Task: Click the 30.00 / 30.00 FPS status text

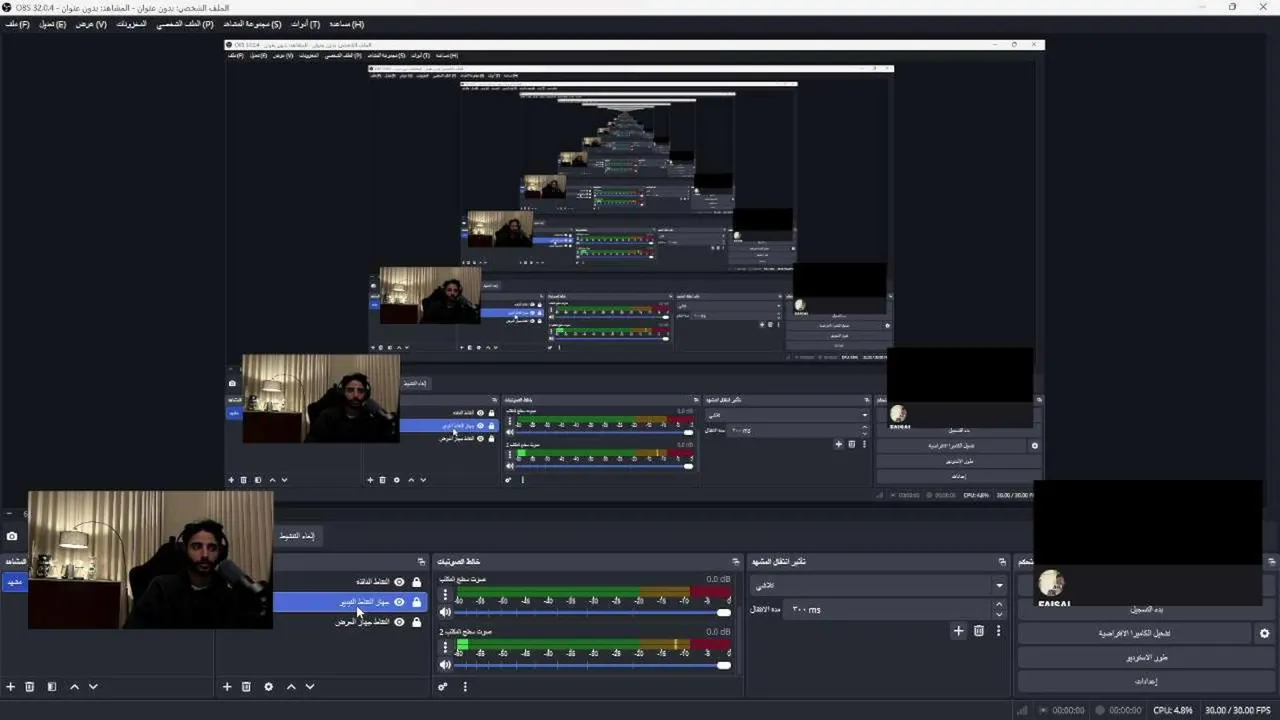Action: point(1240,710)
